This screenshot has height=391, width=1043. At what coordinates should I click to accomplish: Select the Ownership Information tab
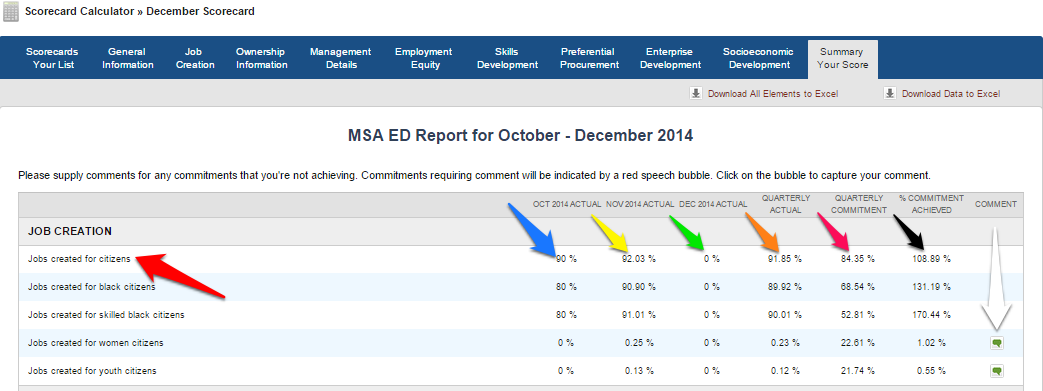[x=261, y=58]
